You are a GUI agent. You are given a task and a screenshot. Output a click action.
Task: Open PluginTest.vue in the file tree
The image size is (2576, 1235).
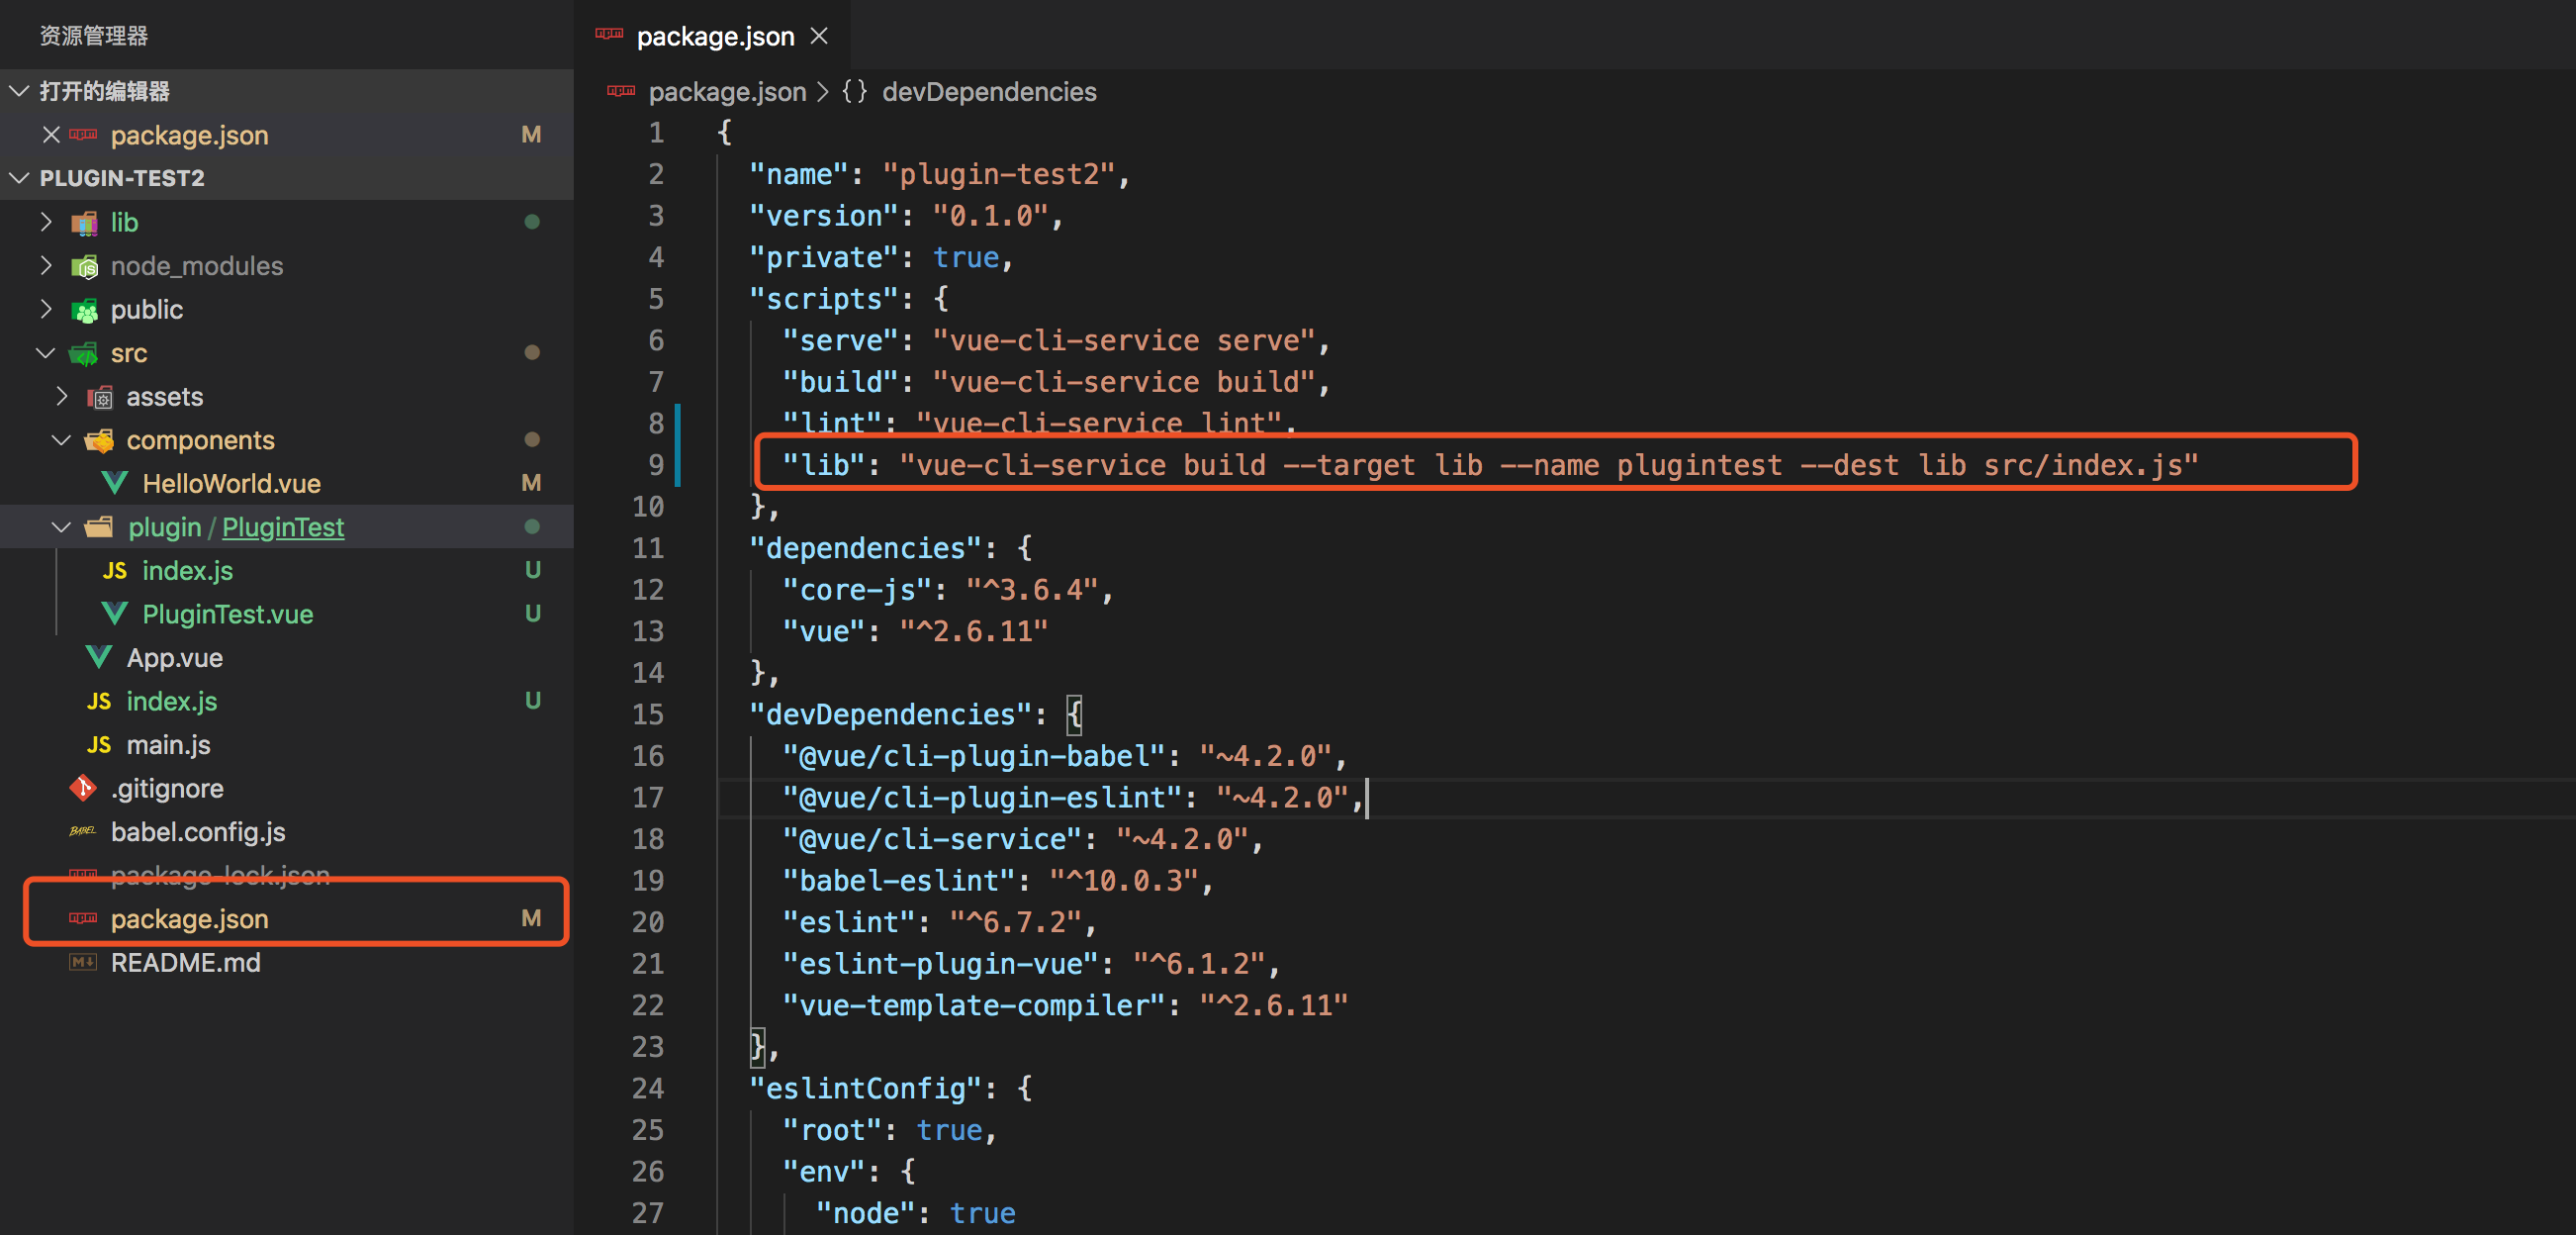pos(227,614)
